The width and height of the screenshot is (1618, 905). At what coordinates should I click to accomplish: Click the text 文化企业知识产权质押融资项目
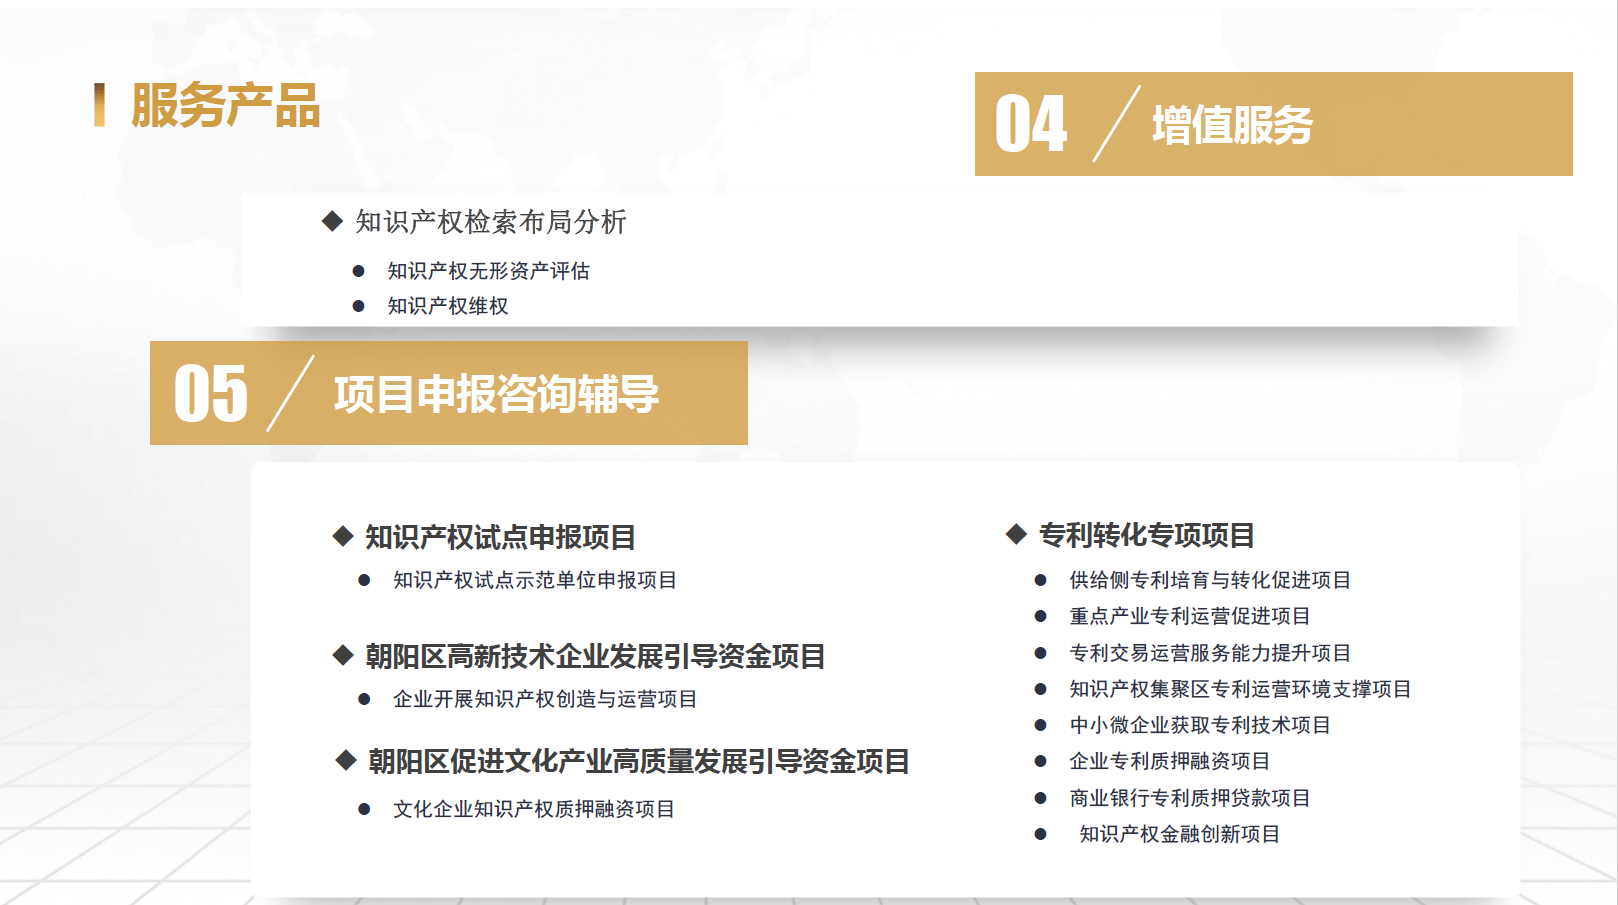[x=534, y=809]
